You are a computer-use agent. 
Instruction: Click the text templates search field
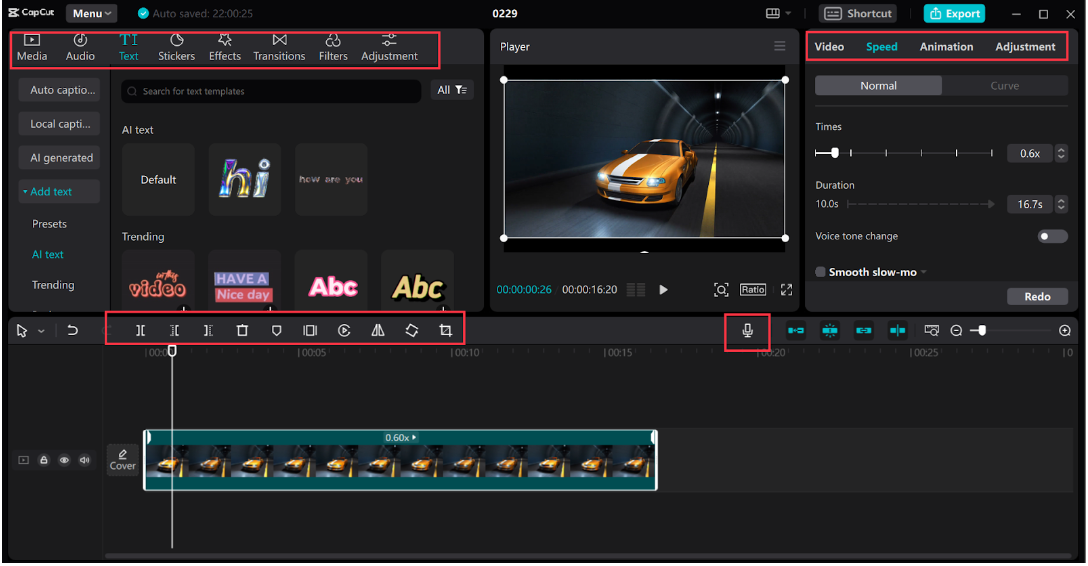271,91
